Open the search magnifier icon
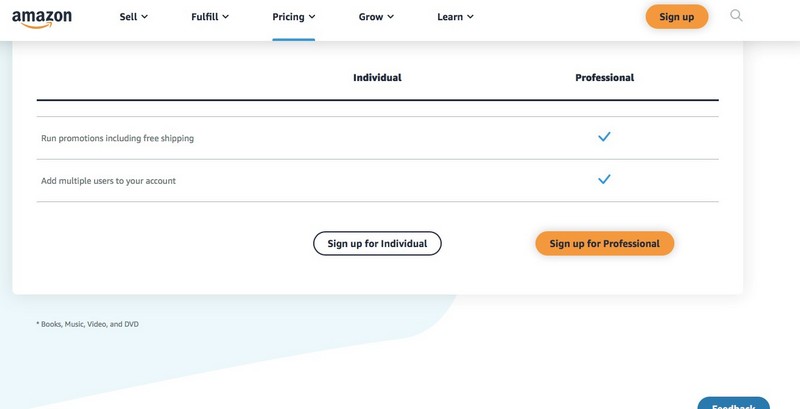800x409 pixels. (x=736, y=15)
